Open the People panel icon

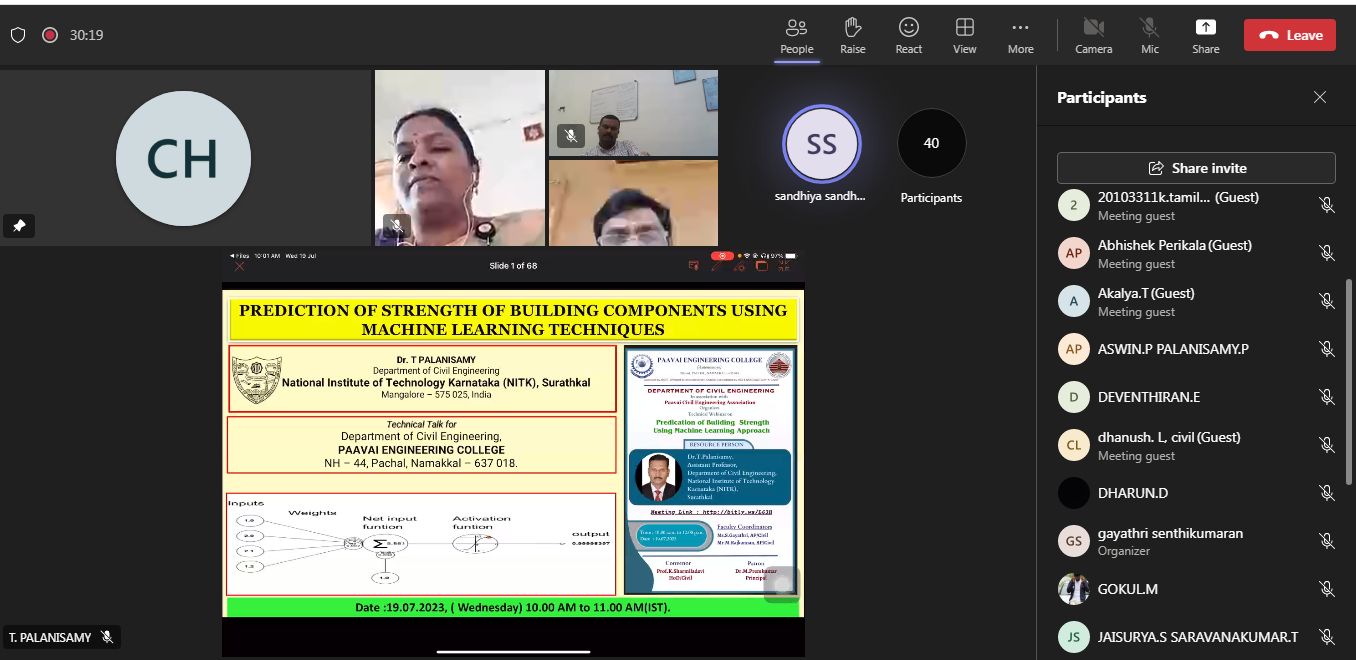796,34
